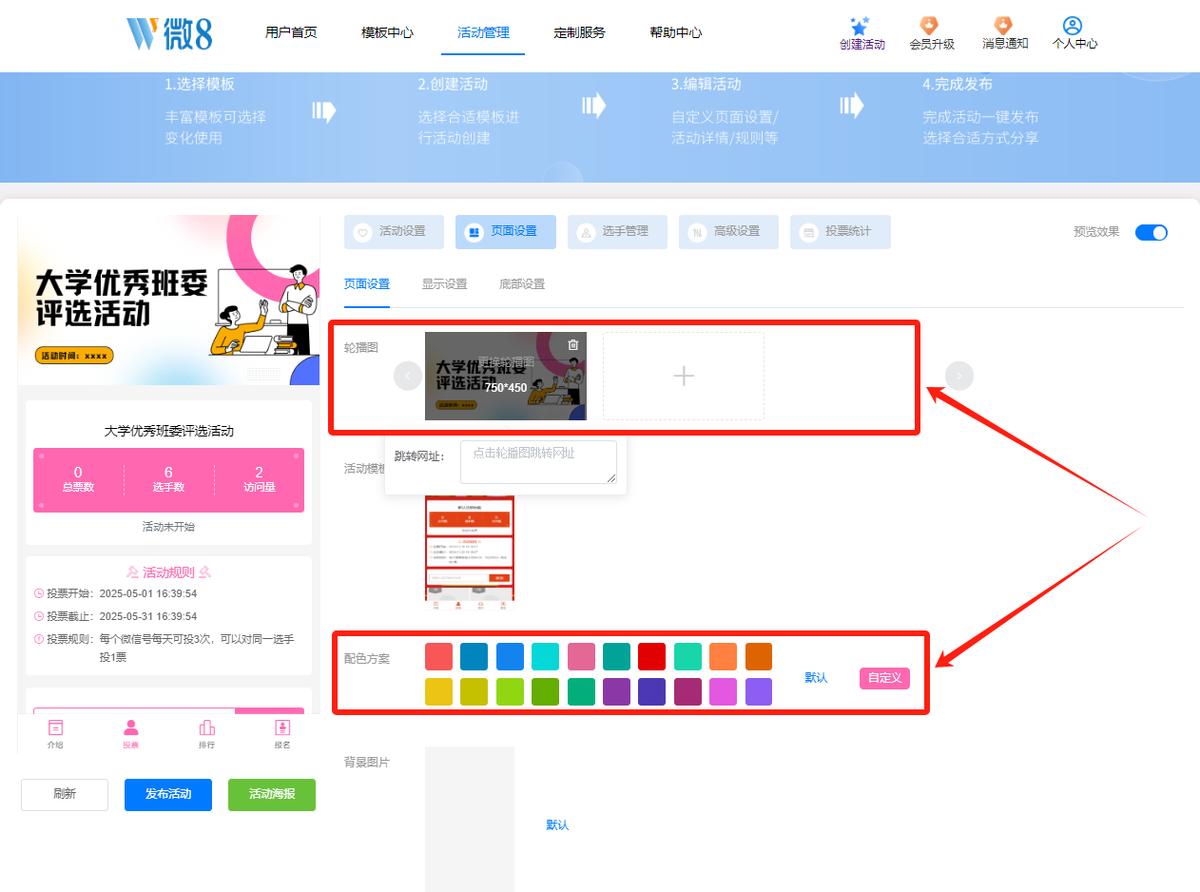Click the 投票开始 date line
The width and height of the screenshot is (1200, 892).
[x=115, y=594]
